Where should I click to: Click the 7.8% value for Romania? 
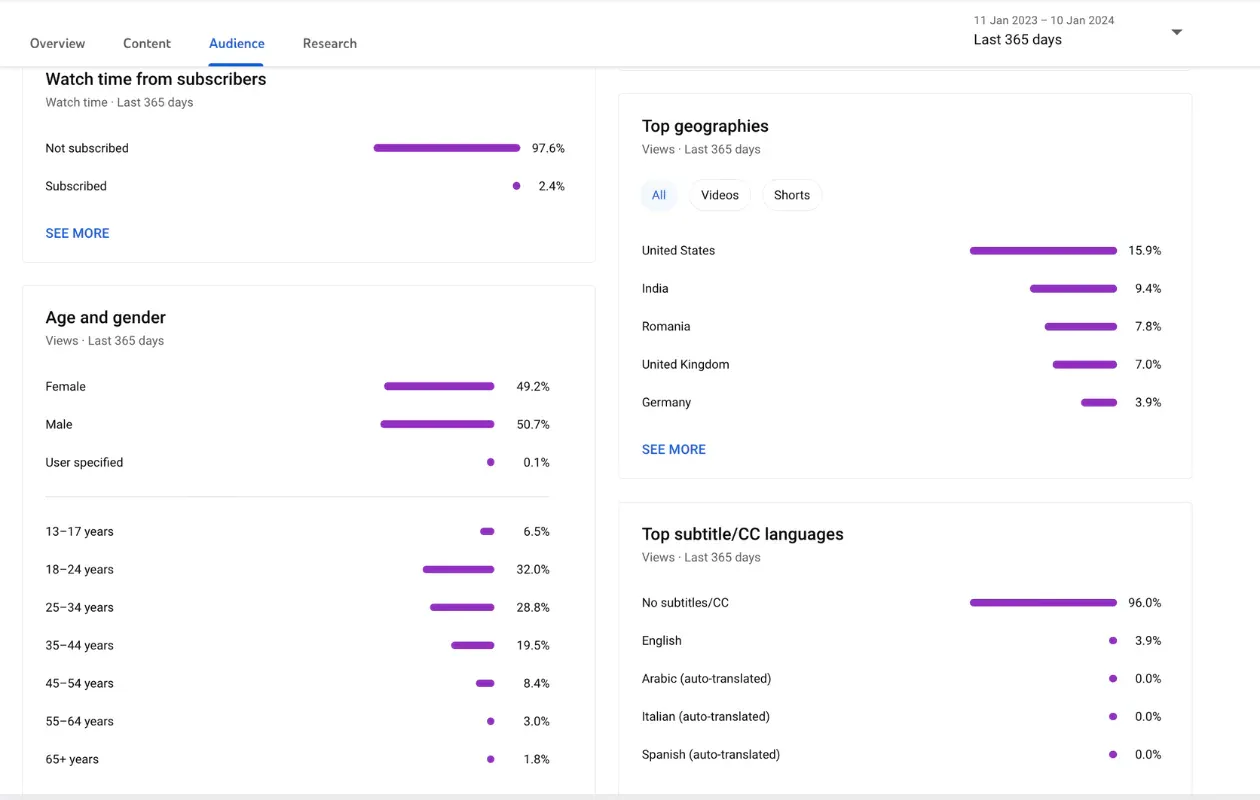point(1148,326)
